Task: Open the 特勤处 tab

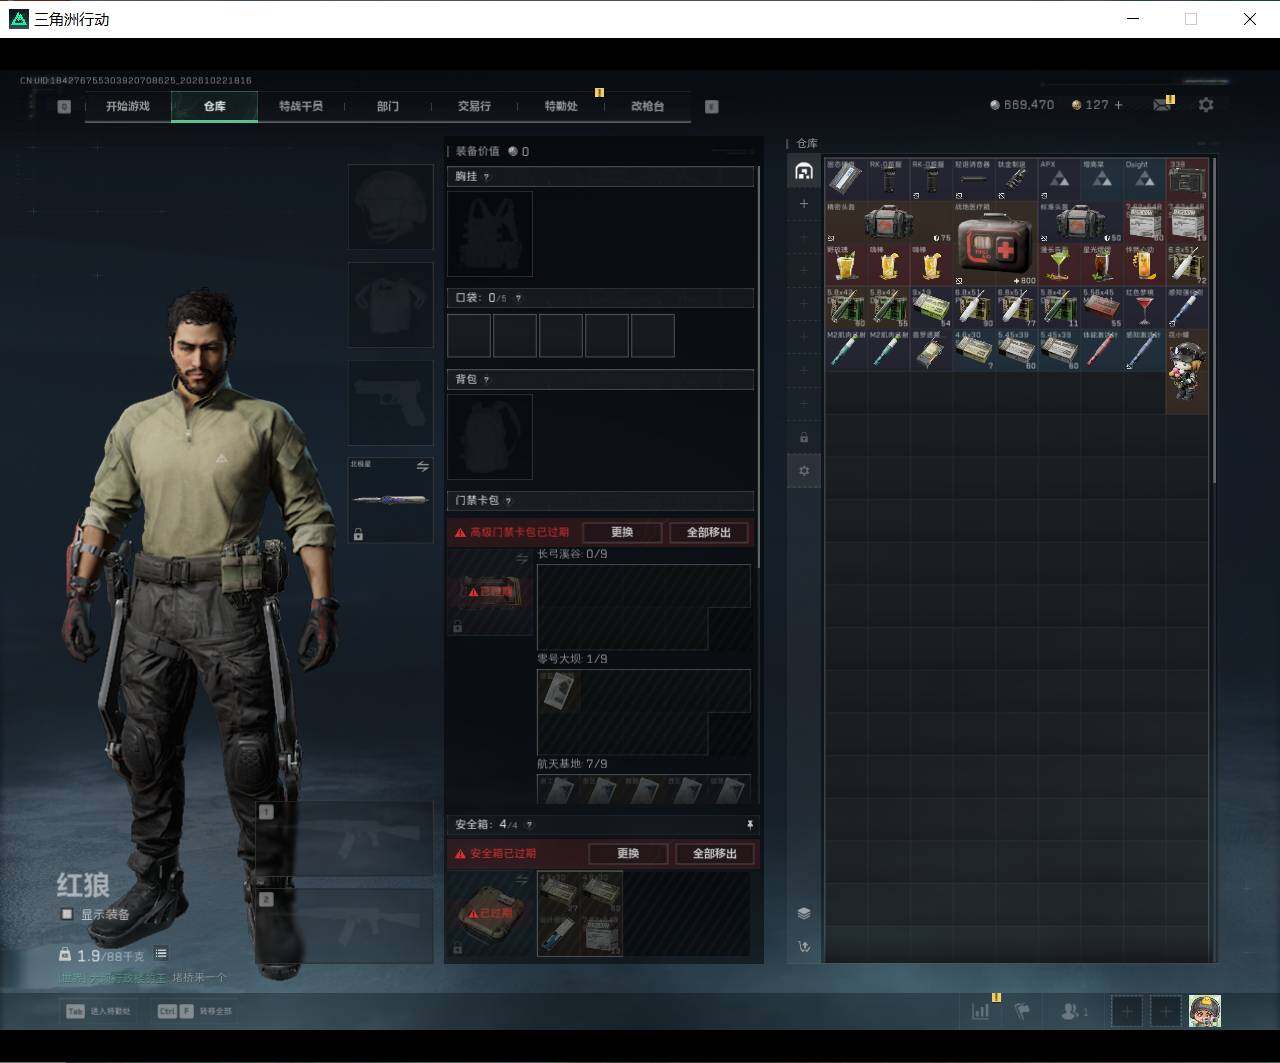Action: coord(561,106)
